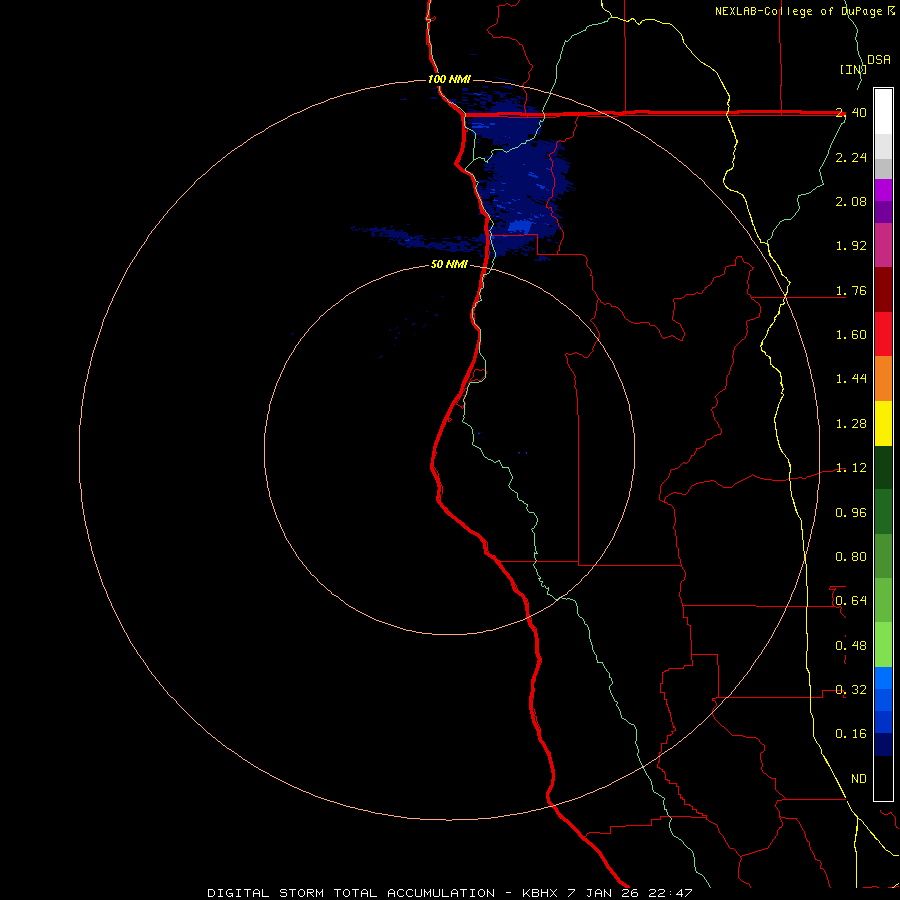The width and height of the screenshot is (900, 900).
Task: Click the NEXLAB-College of DuPage label
Action: (800, 11)
